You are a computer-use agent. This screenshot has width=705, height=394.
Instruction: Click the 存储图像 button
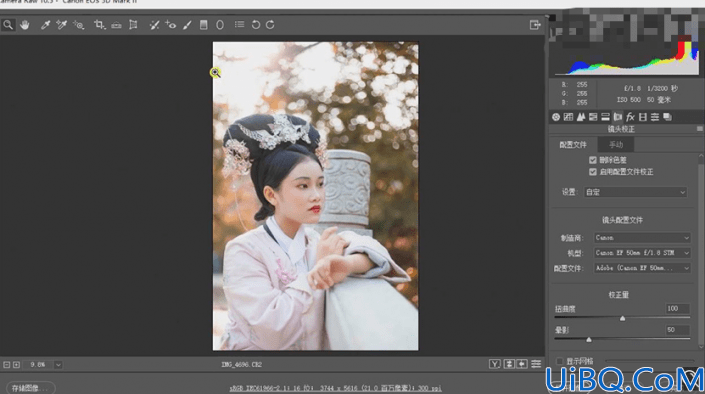(x=30, y=388)
